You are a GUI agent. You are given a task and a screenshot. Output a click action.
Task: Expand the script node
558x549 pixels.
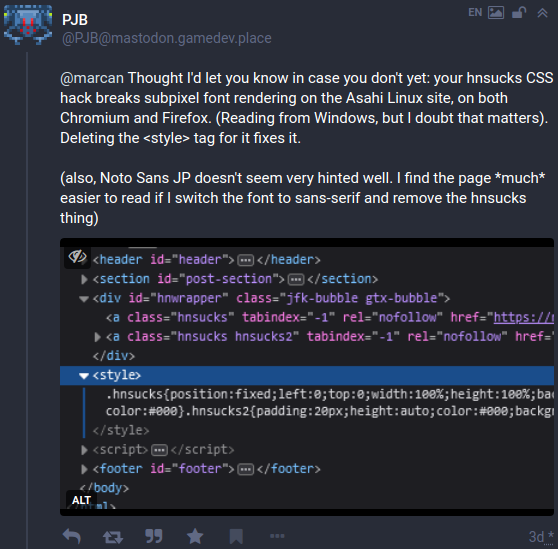[x=84, y=450]
